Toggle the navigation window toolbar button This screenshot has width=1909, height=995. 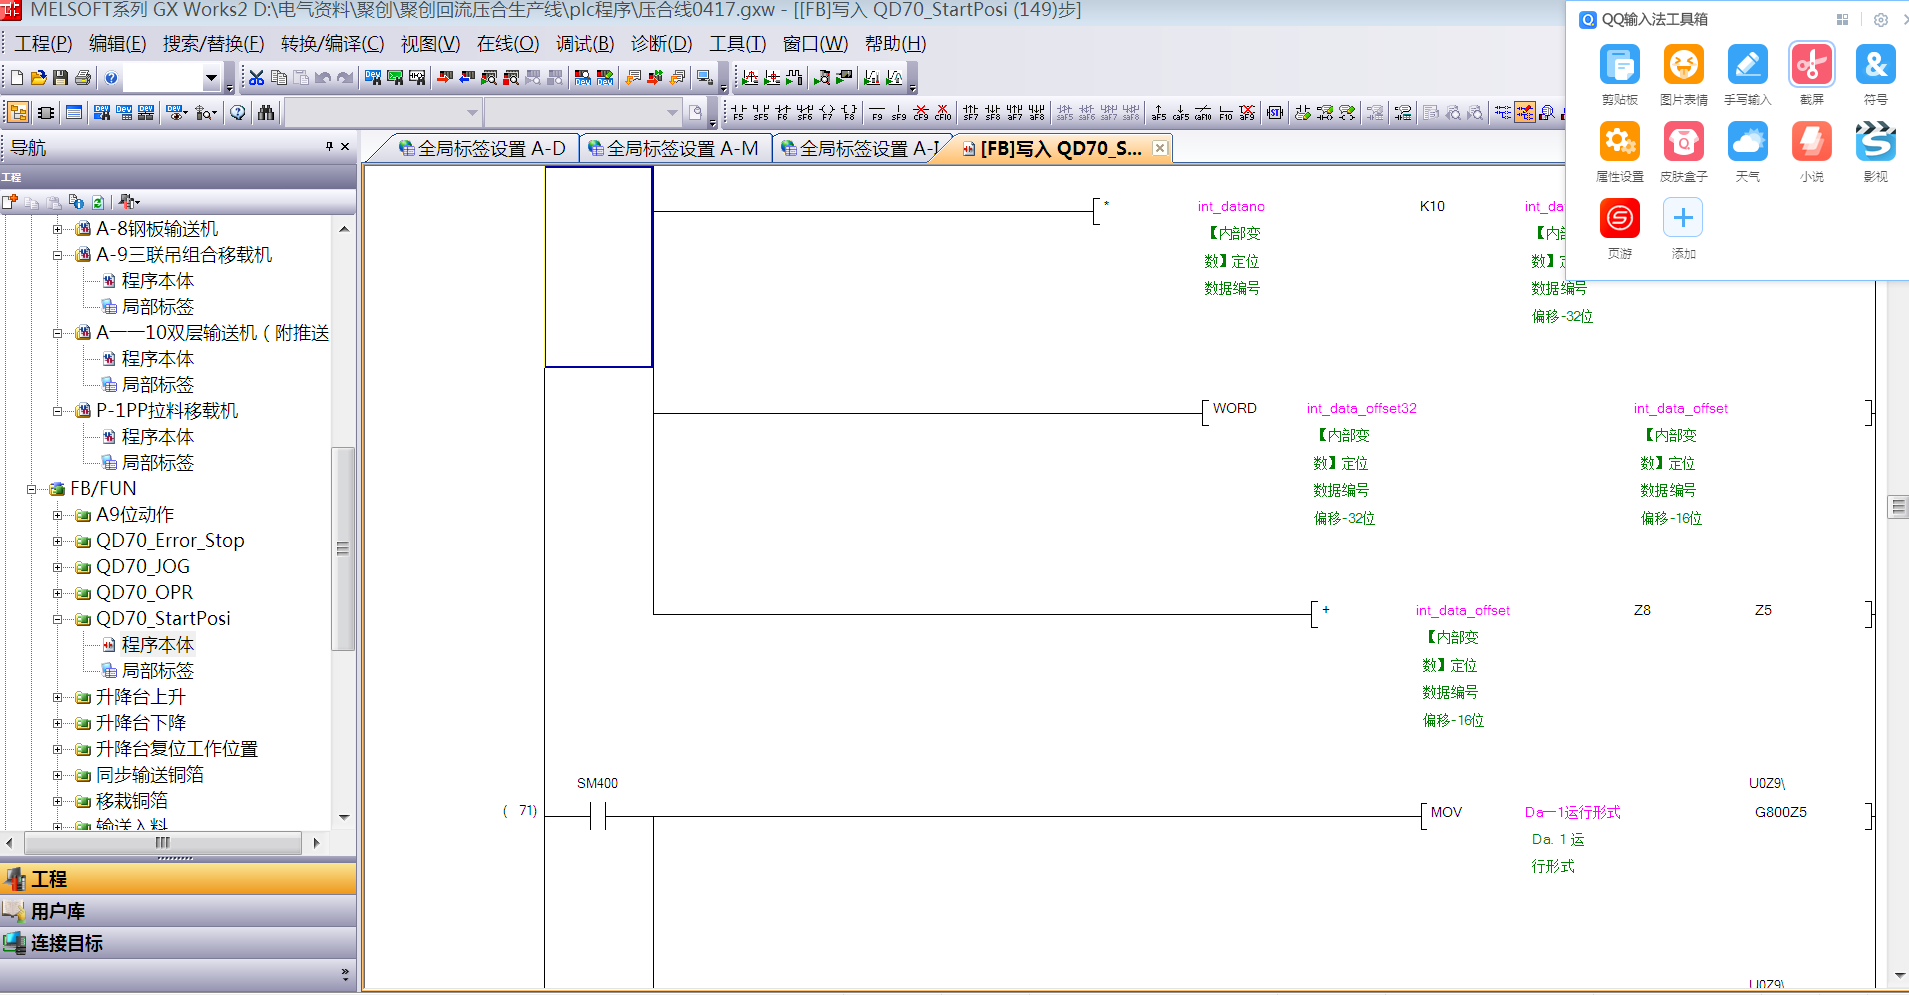click(x=18, y=113)
